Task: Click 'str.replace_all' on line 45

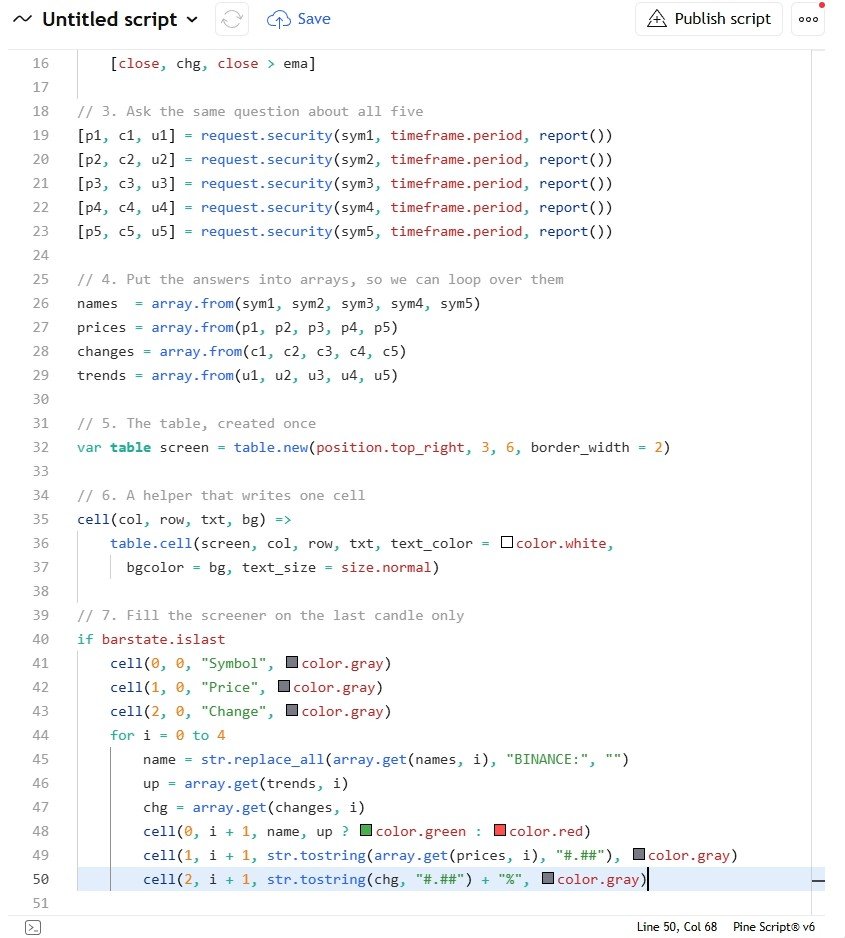Action: tap(262, 760)
